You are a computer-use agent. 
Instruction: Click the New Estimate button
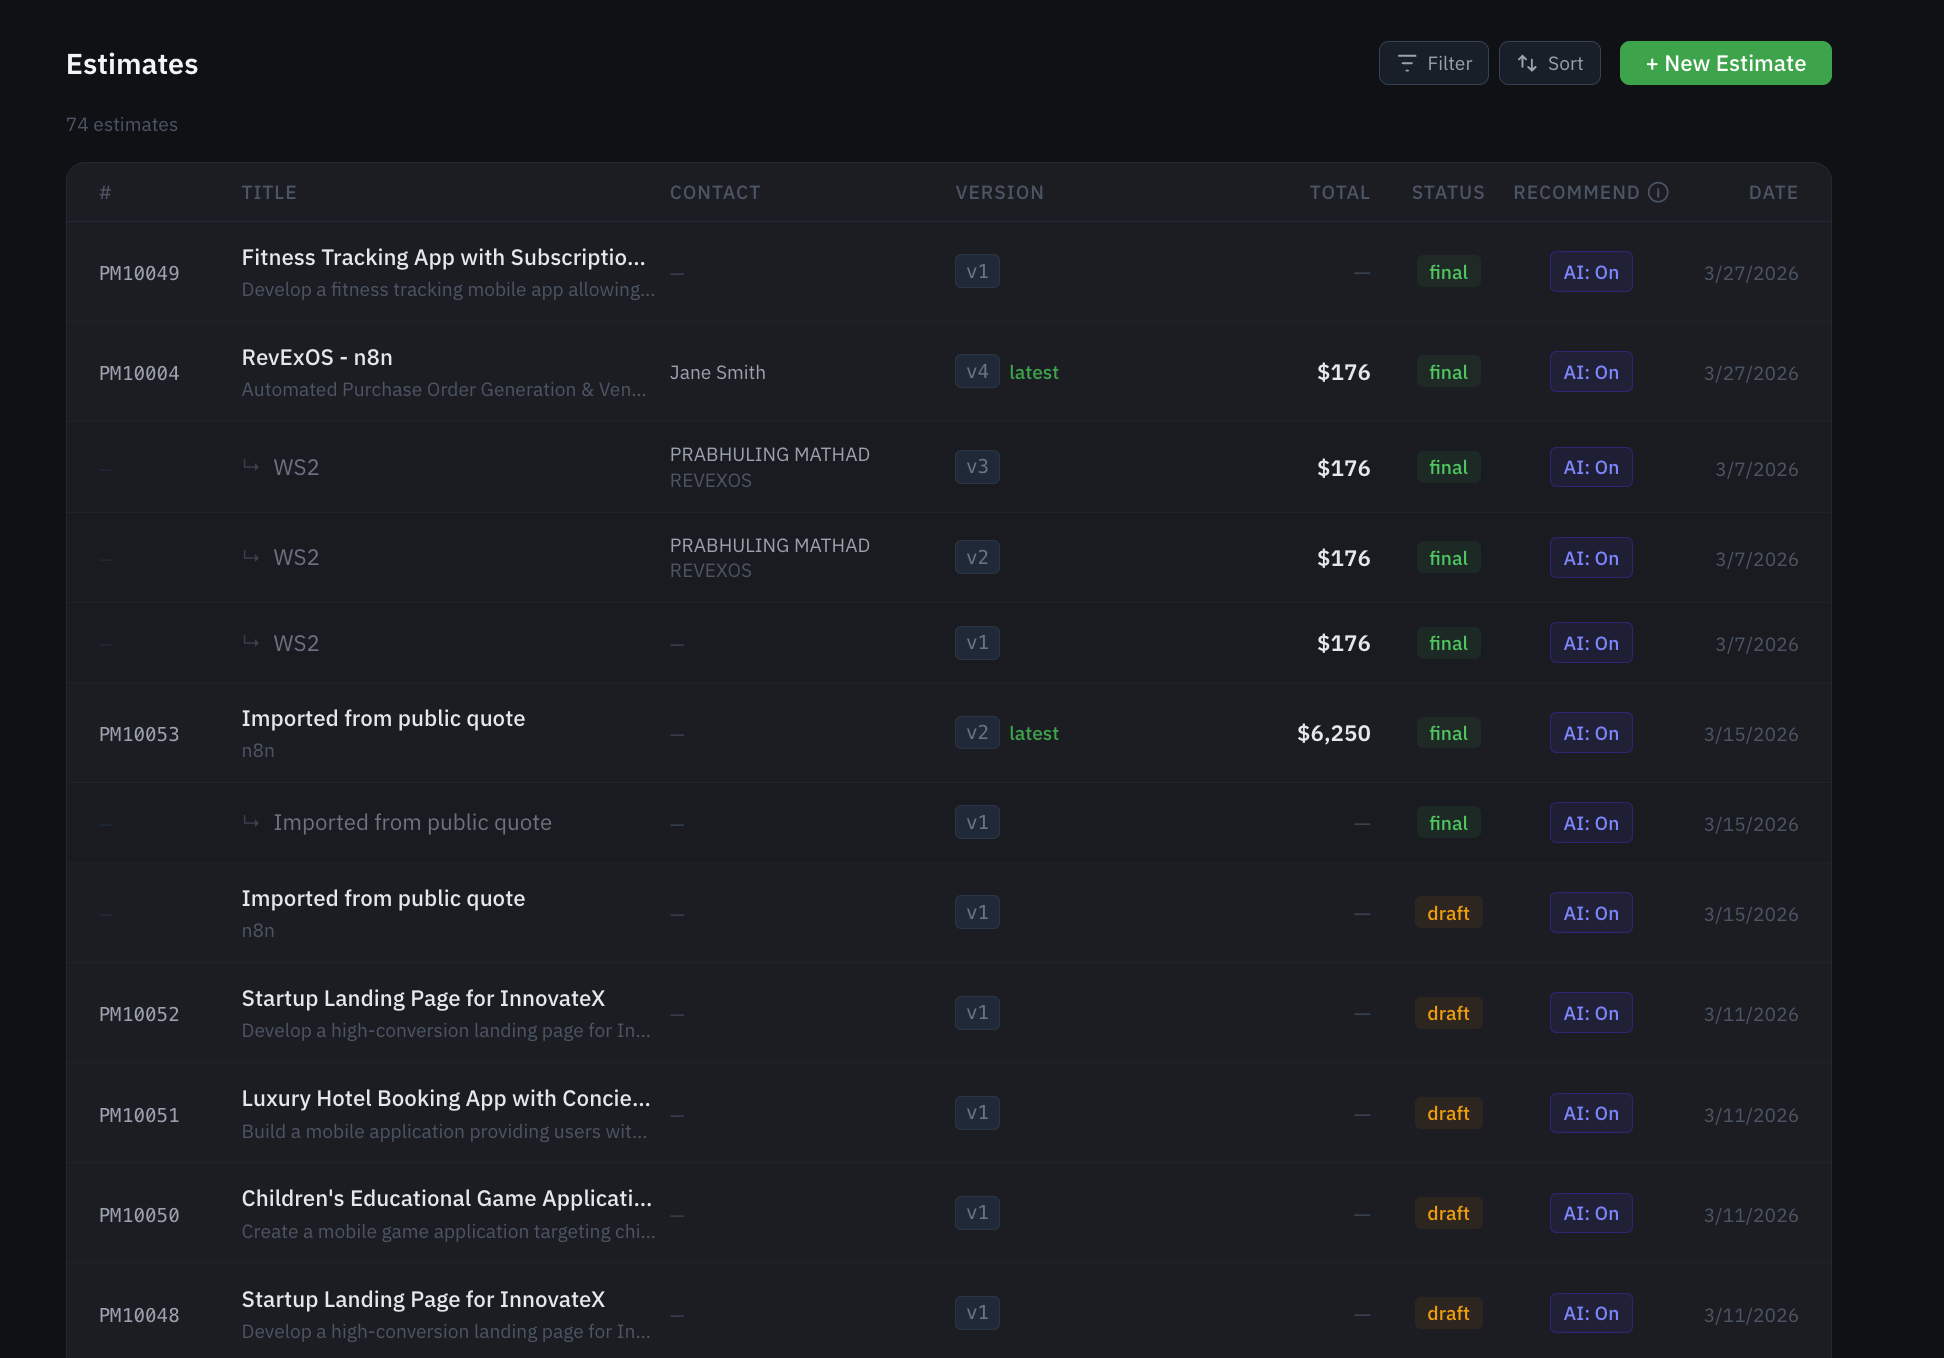(x=1725, y=63)
